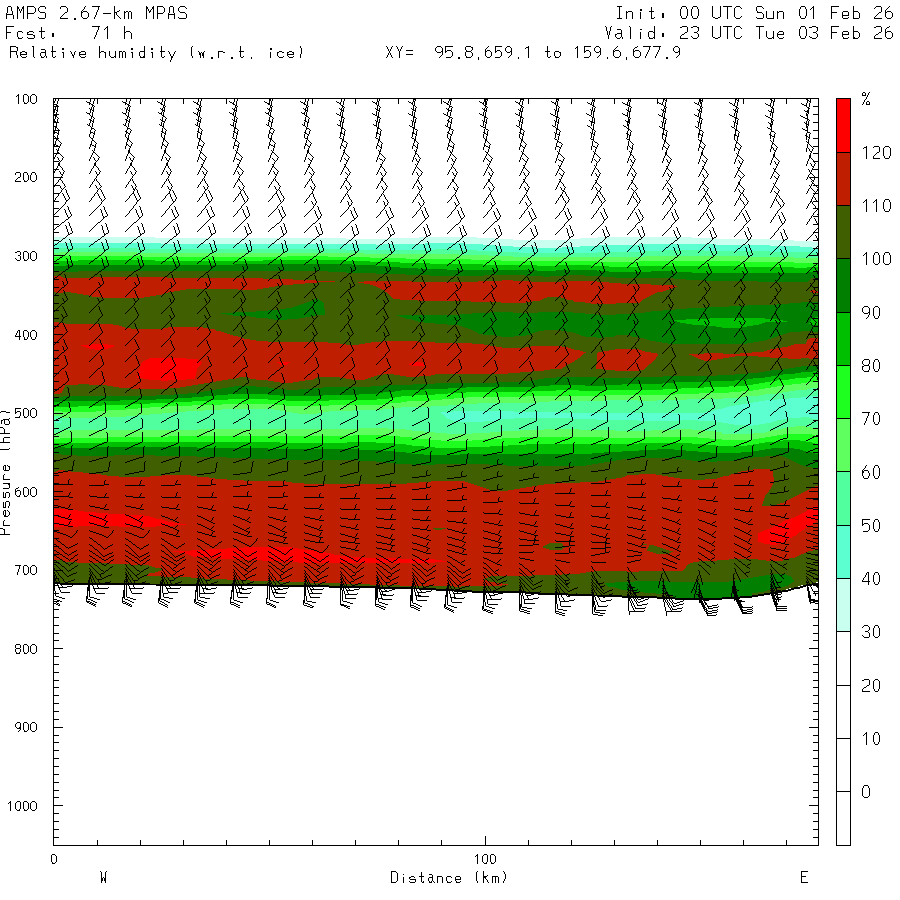Click the 900 hPa pressure axis label
900x900 pixels.
pyautogui.click(x=26, y=727)
